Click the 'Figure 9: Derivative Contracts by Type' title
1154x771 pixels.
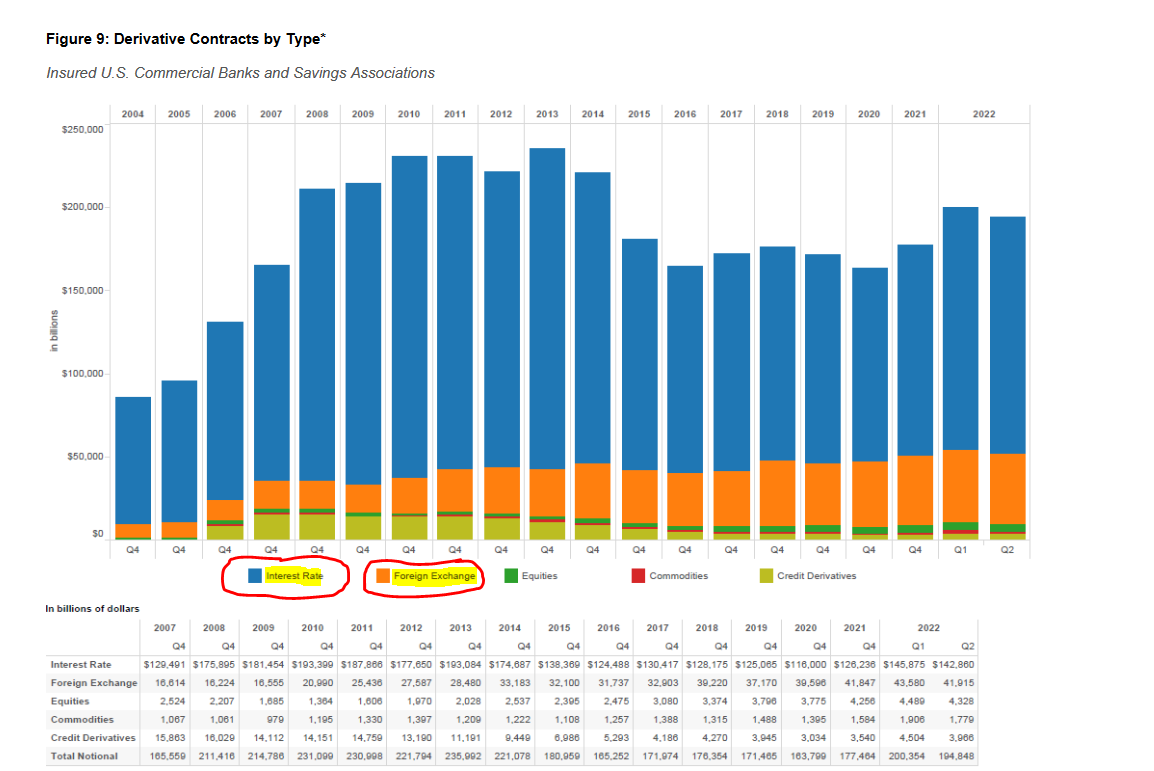(185, 39)
